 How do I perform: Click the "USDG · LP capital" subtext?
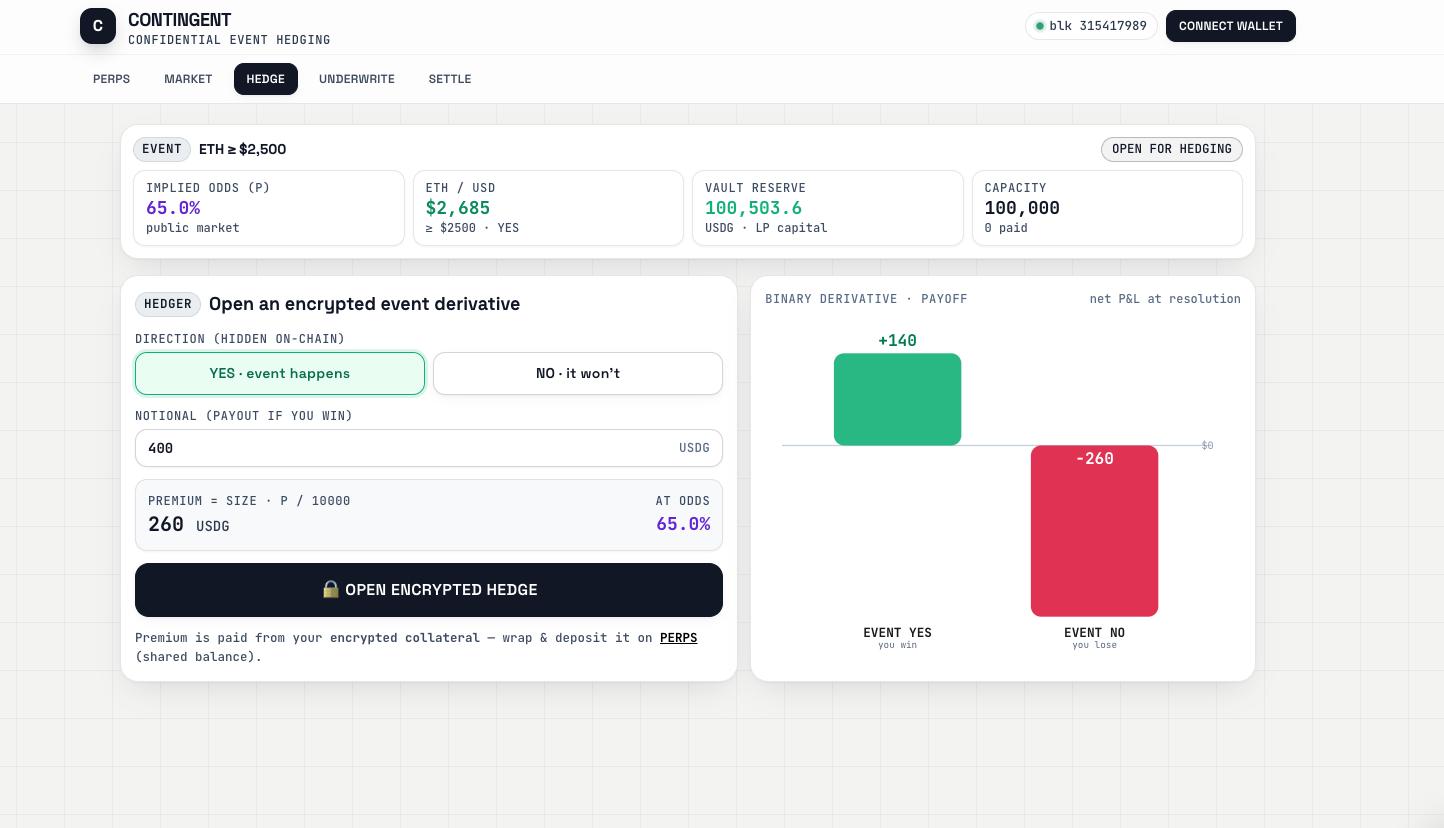click(x=766, y=228)
